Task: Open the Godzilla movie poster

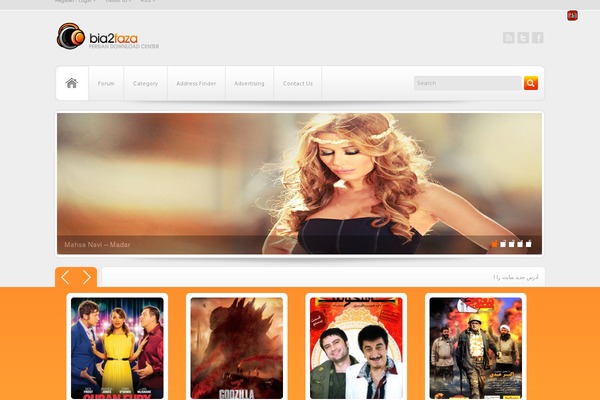Action: pos(237,348)
